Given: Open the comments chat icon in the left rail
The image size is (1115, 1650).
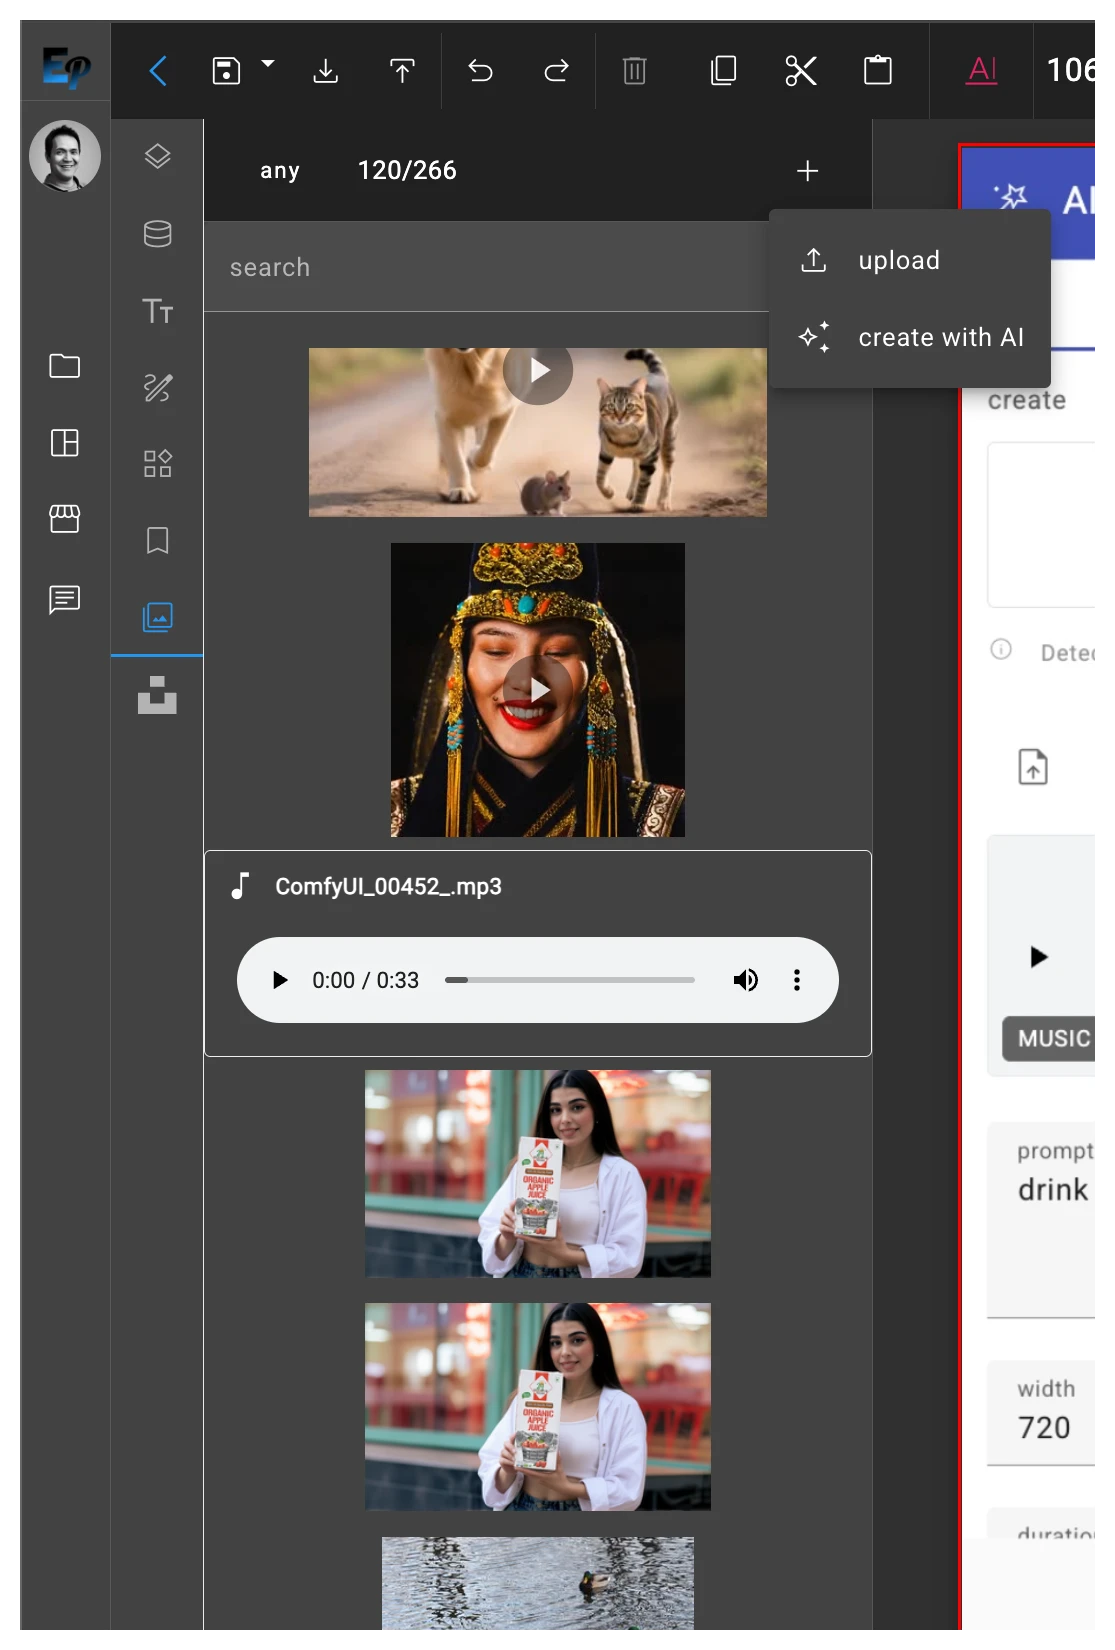Looking at the screenshot, I should (65, 599).
